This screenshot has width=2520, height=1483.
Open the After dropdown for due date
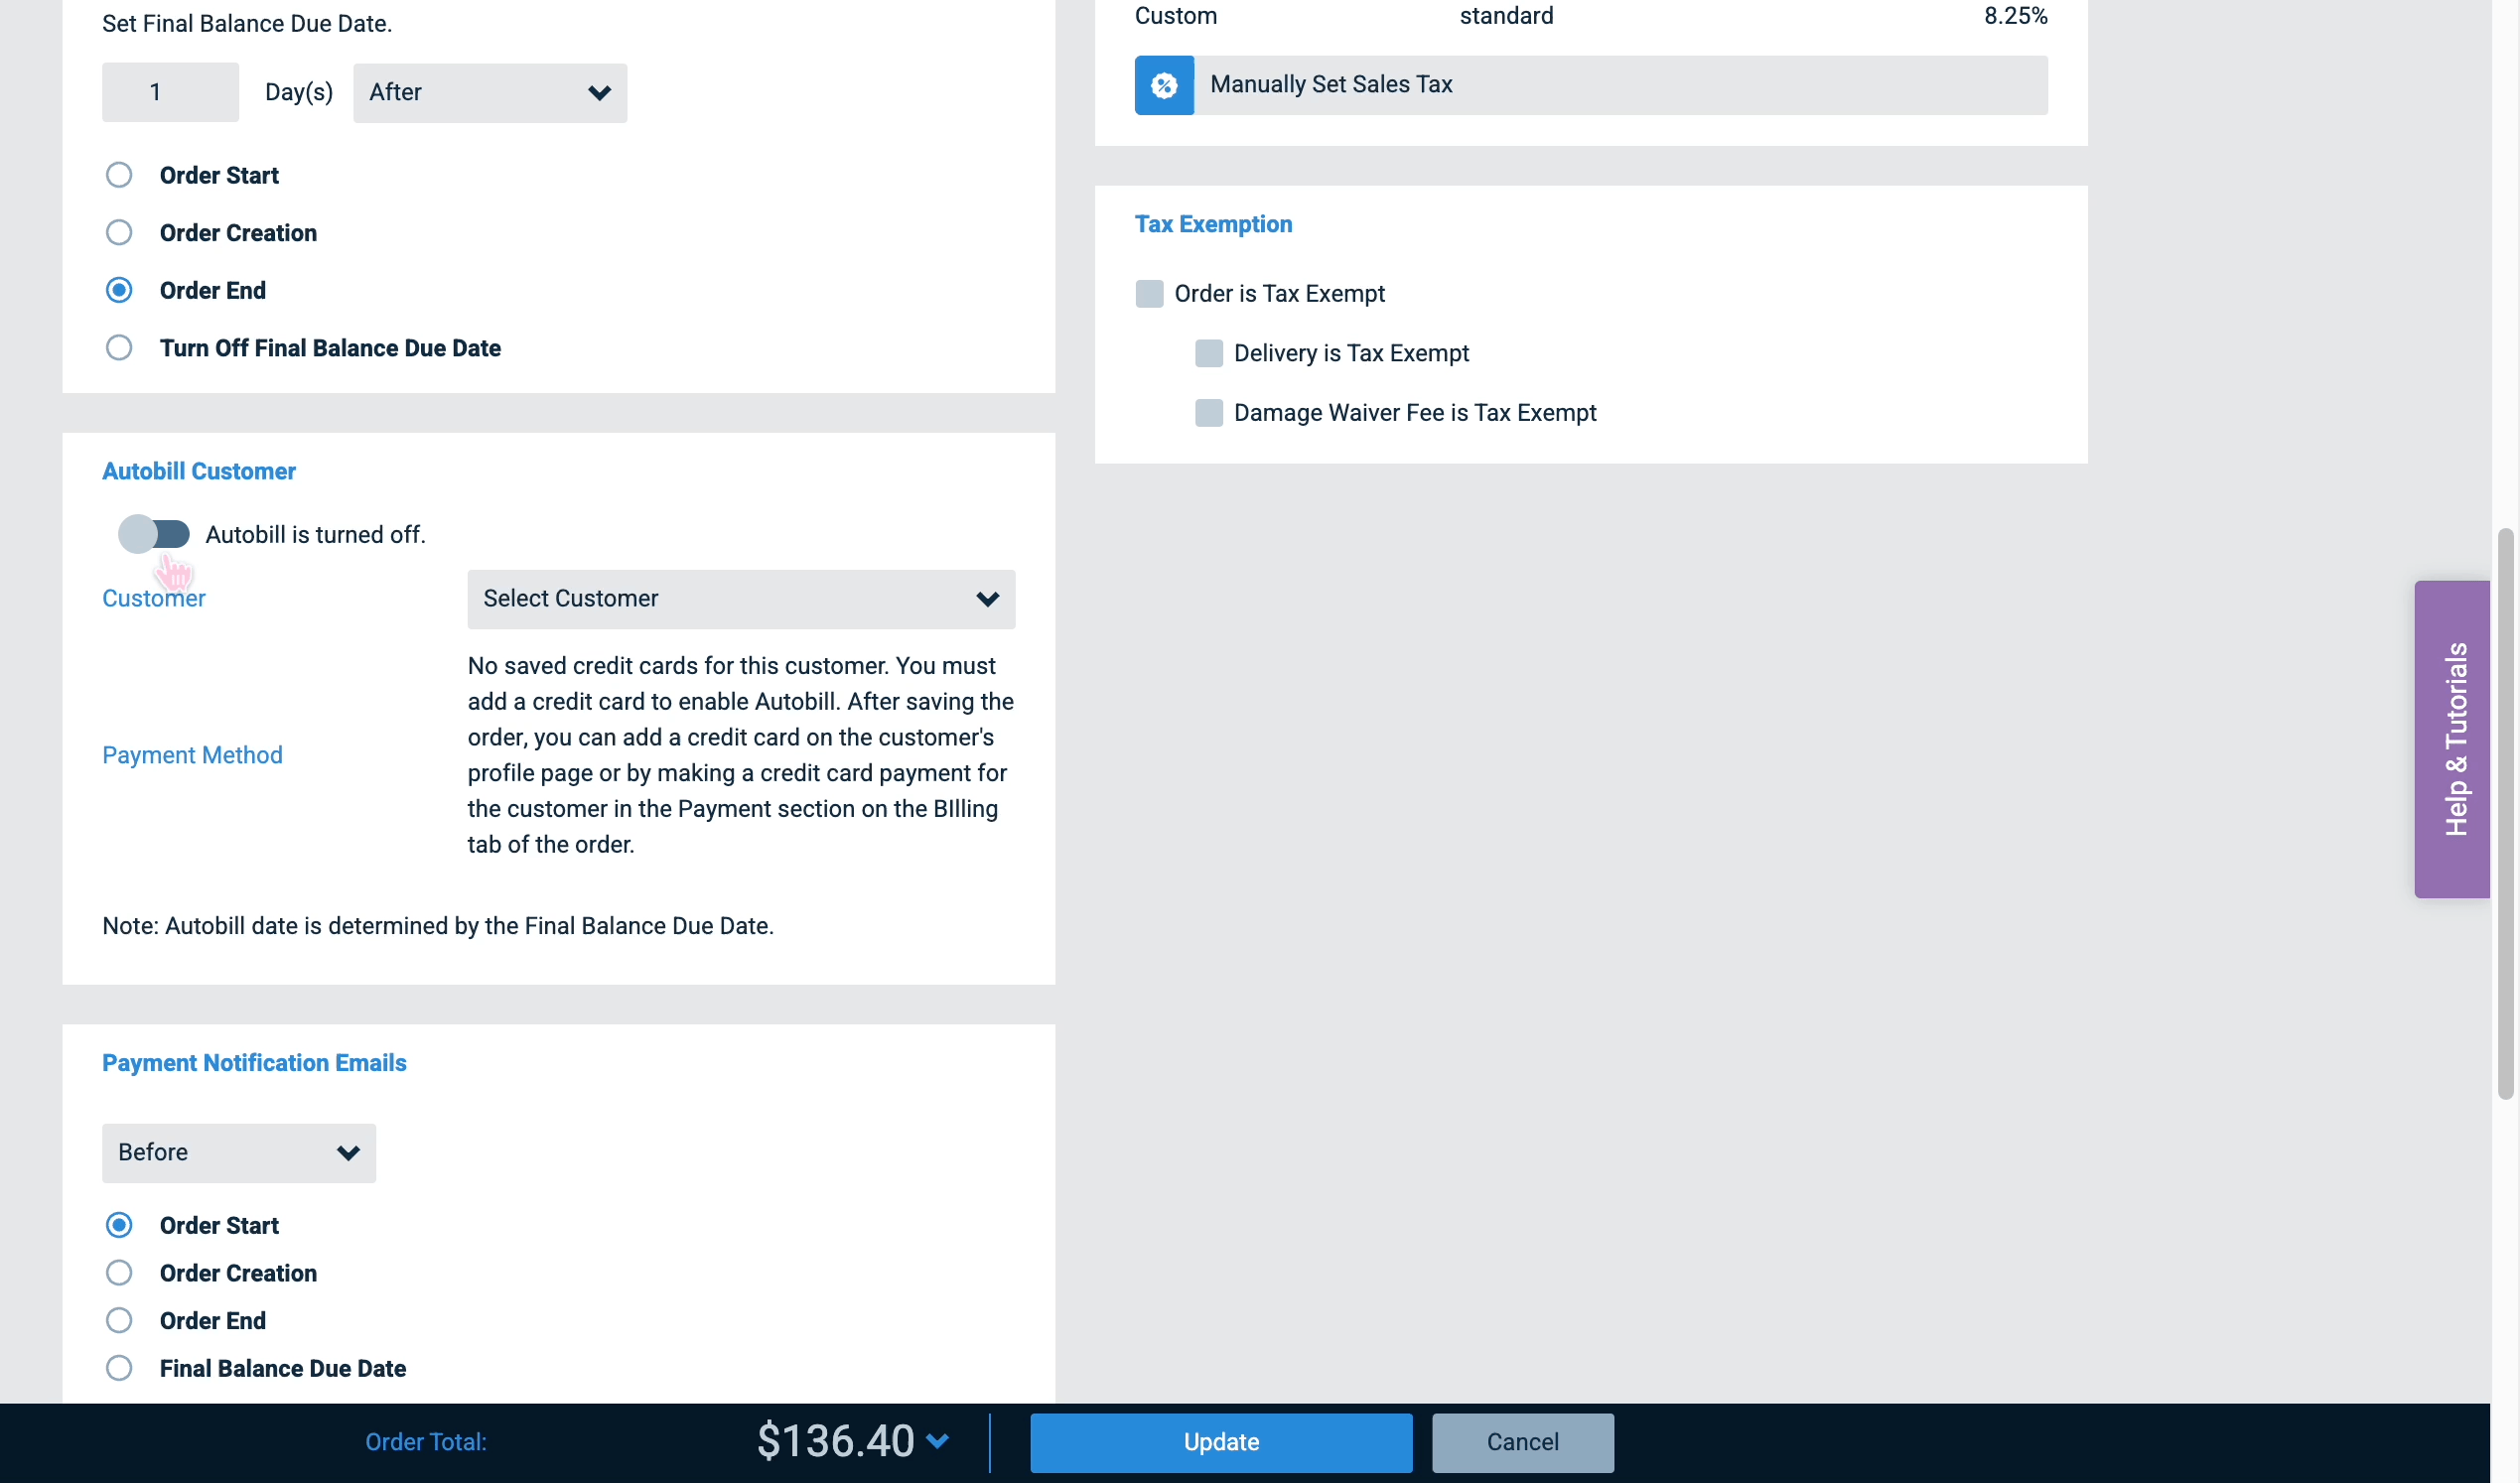click(x=490, y=93)
